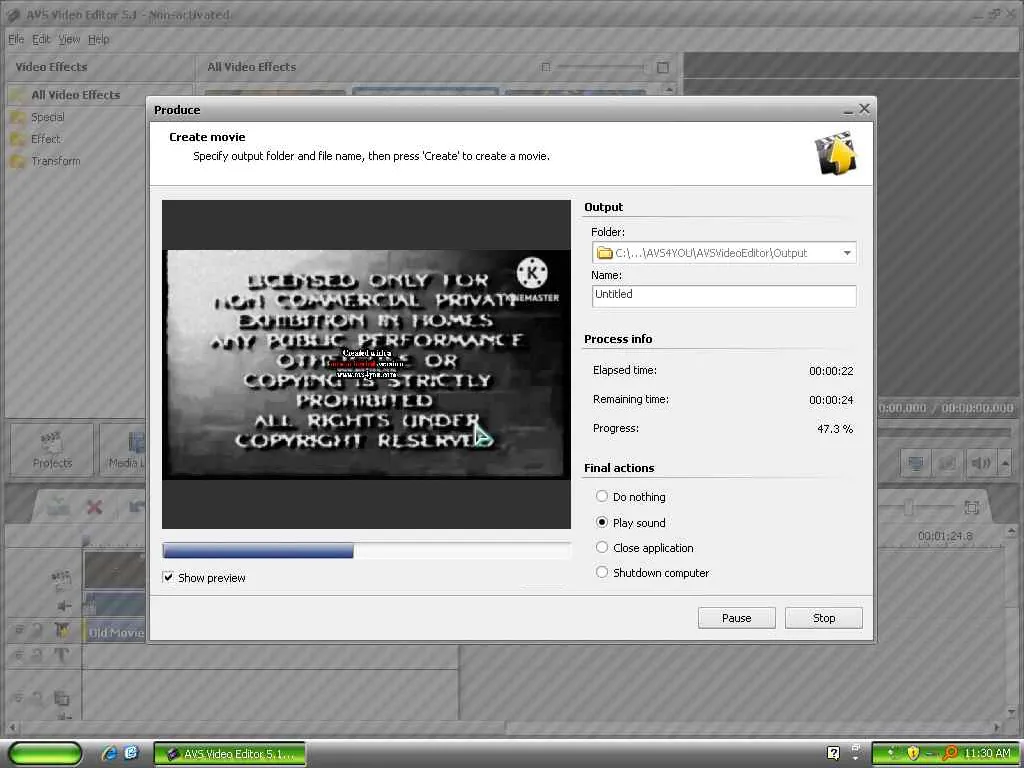Select the Special effects folder

(47, 118)
